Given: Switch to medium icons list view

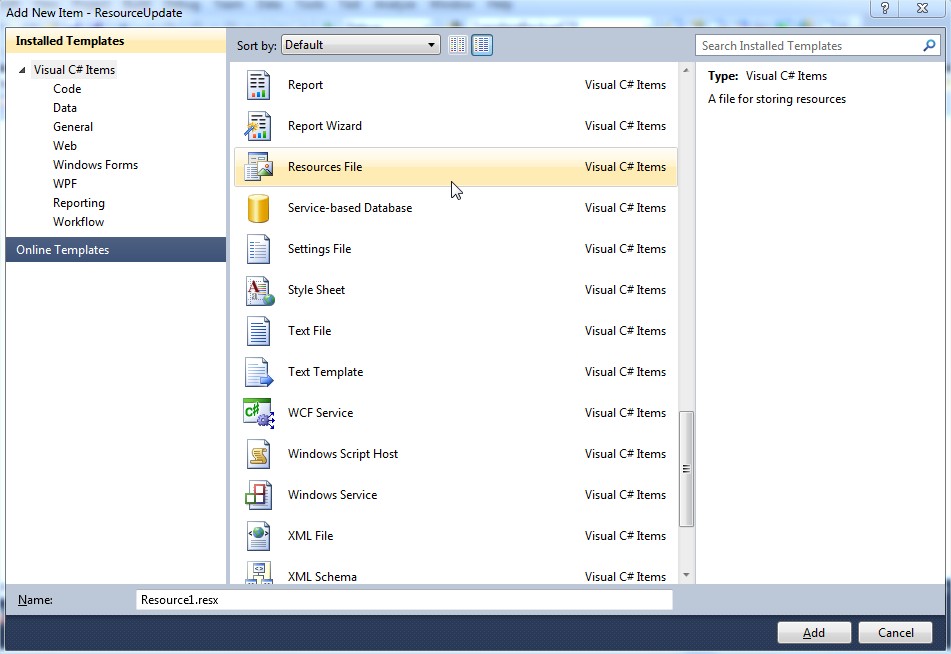Looking at the screenshot, I should click(x=482, y=45).
